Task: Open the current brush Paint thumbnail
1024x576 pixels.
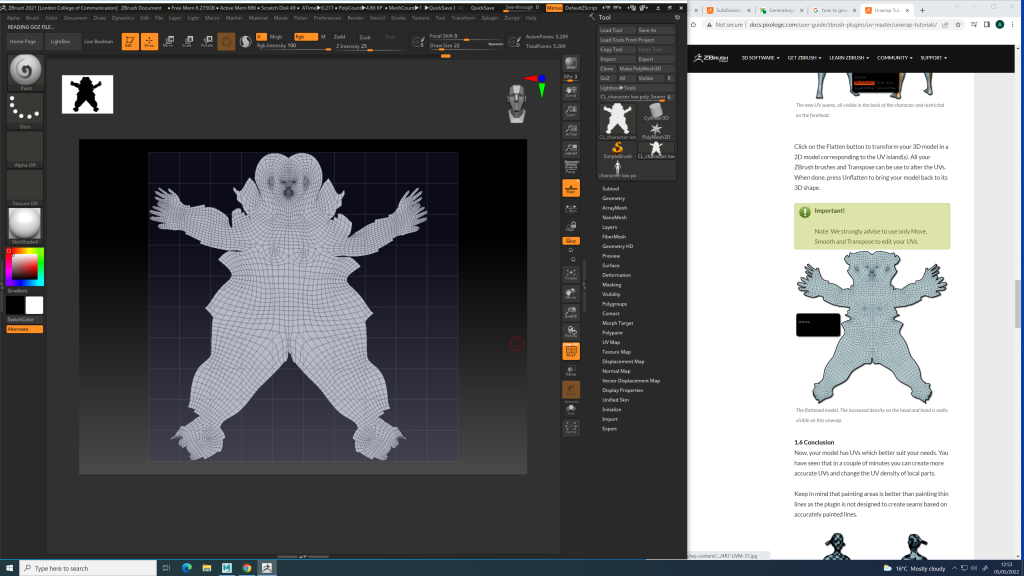Action: (25, 72)
